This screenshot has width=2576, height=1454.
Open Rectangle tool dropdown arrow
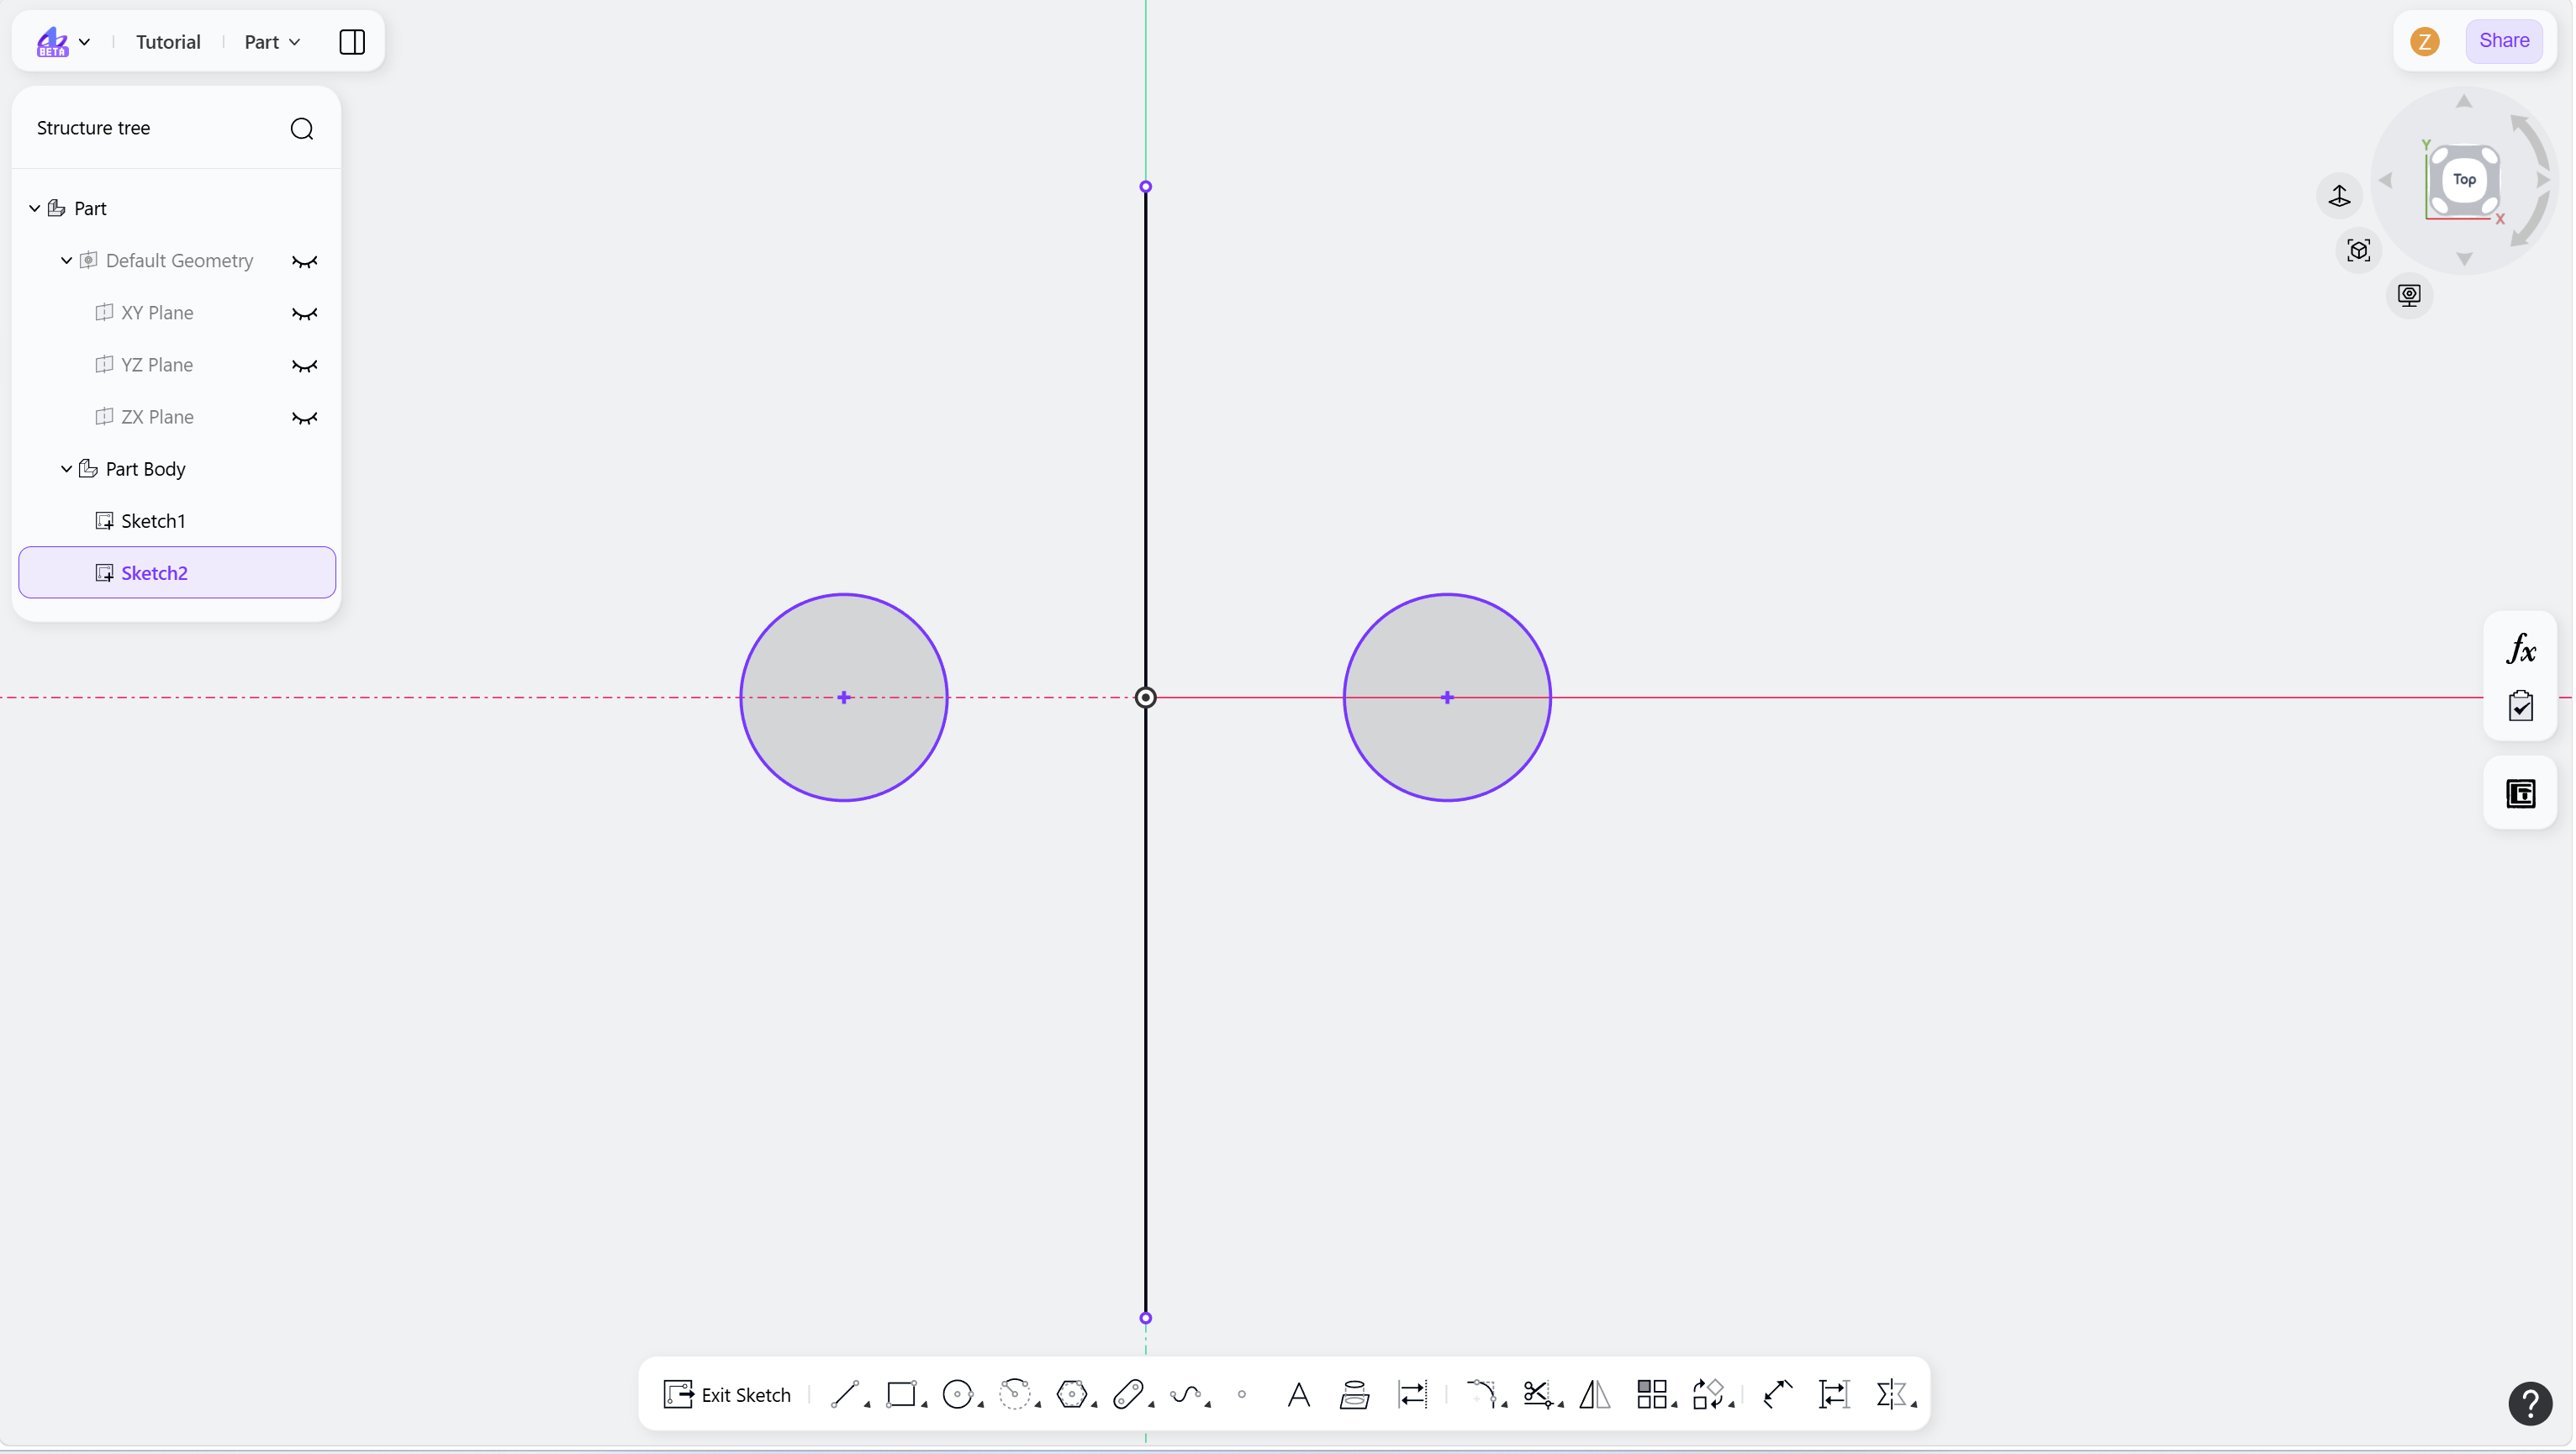[924, 1405]
